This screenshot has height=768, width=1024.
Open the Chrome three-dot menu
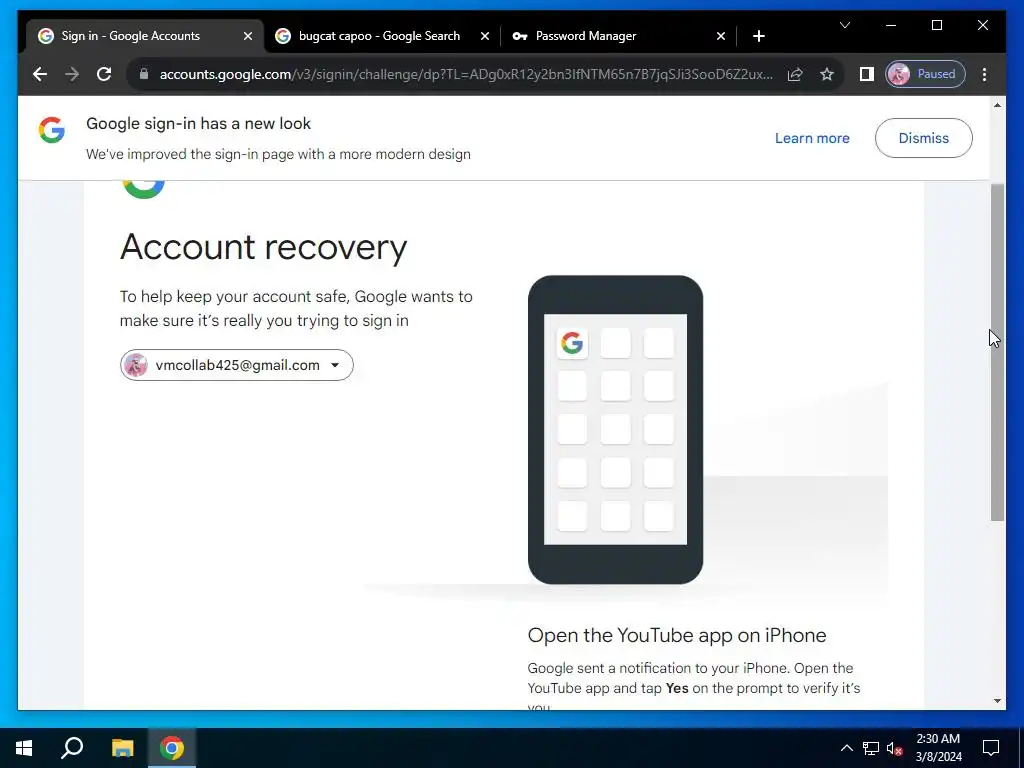click(984, 74)
